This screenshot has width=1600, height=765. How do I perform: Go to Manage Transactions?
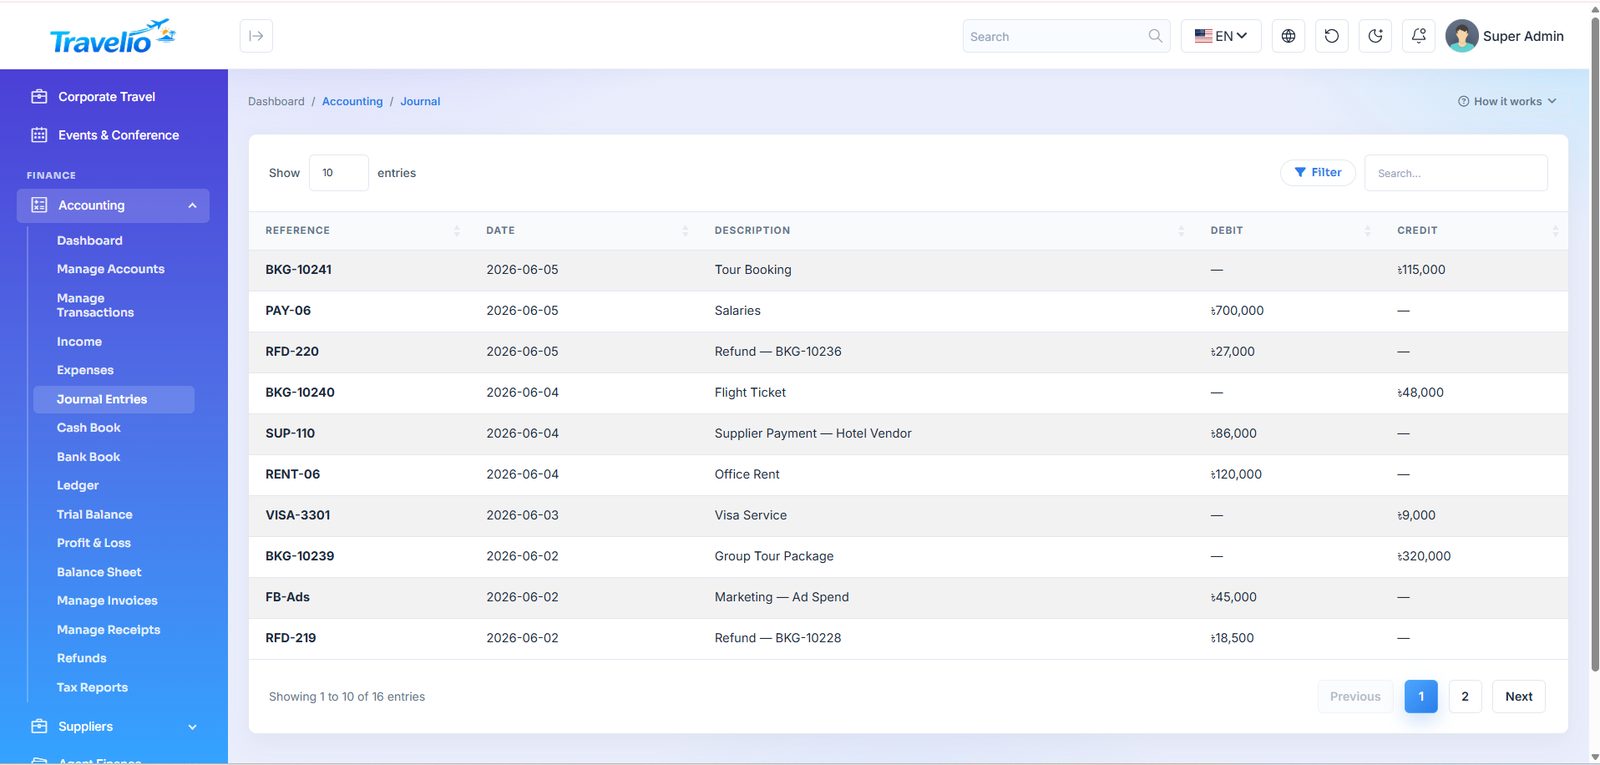point(95,305)
